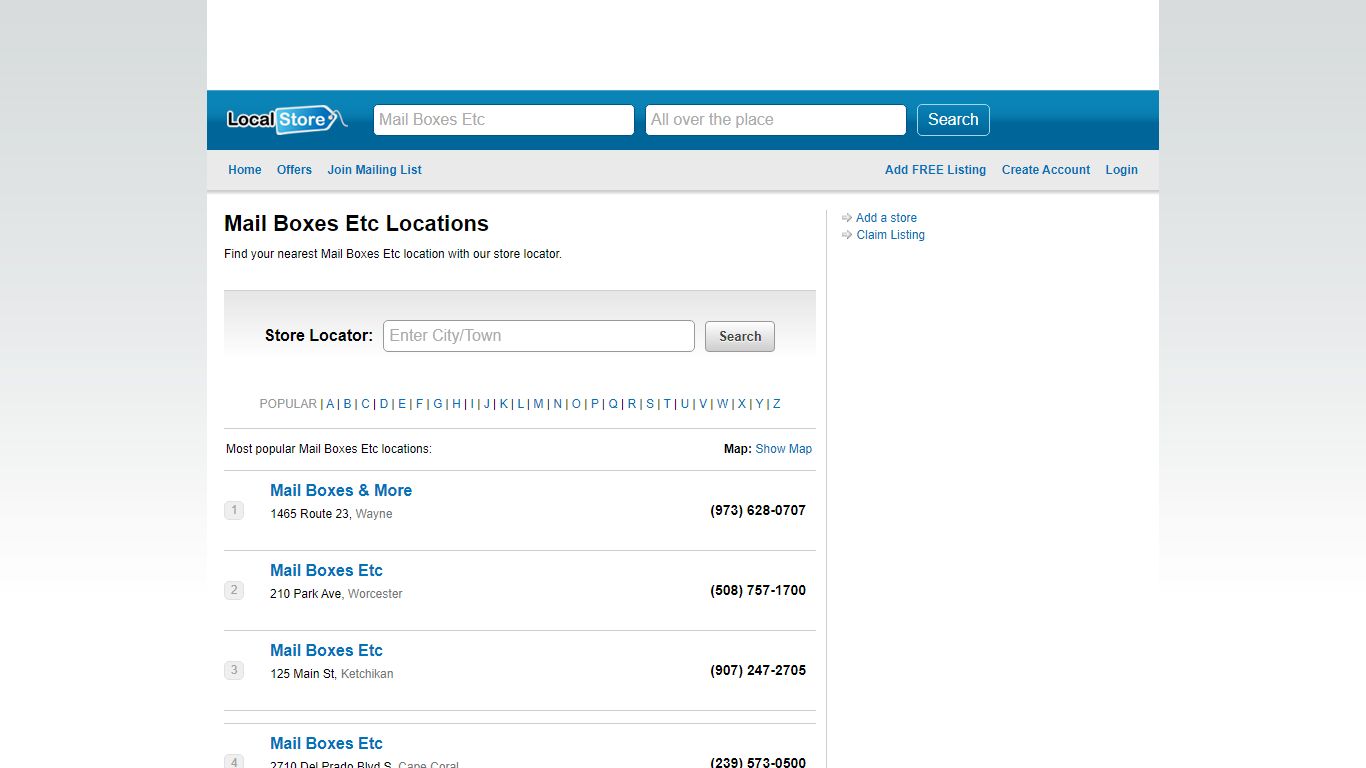Viewport: 1366px width, 768px height.
Task: Filter locations by letter S
Action: (x=650, y=404)
